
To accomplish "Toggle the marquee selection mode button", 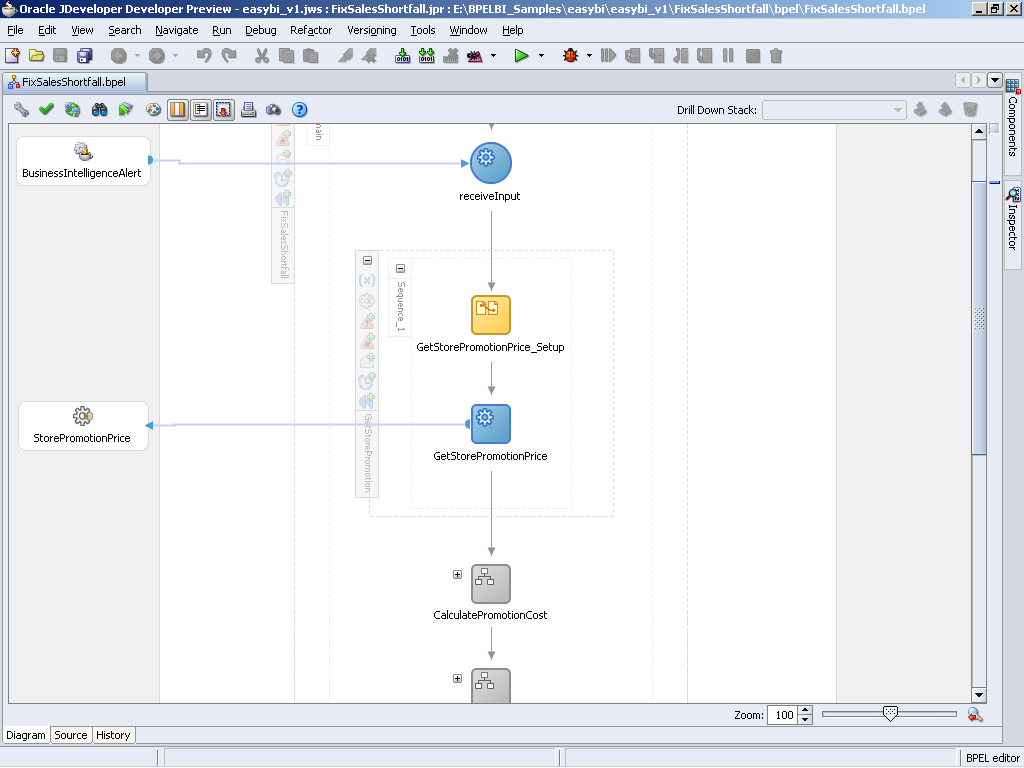I will (223, 110).
